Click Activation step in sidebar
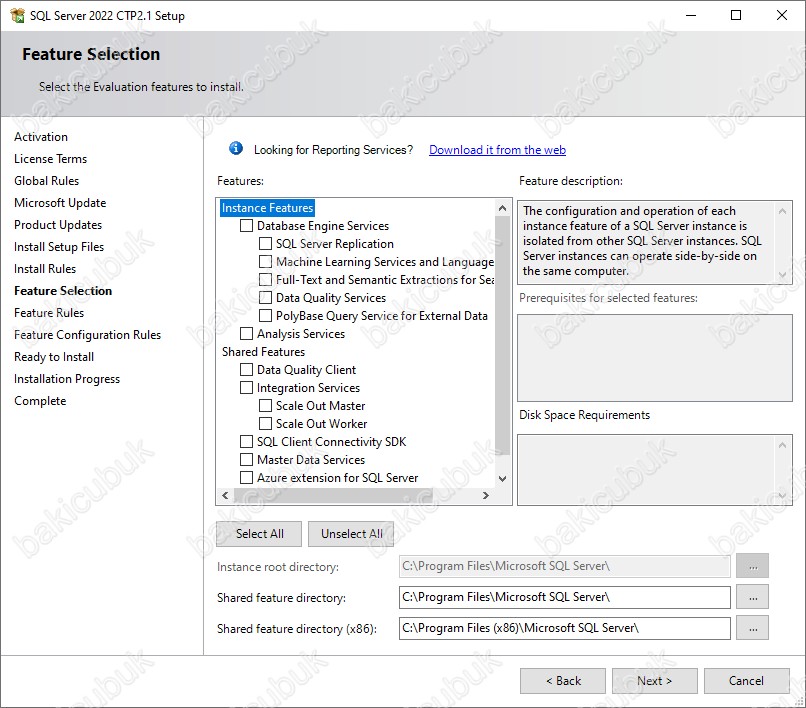 (x=41, y=137)
